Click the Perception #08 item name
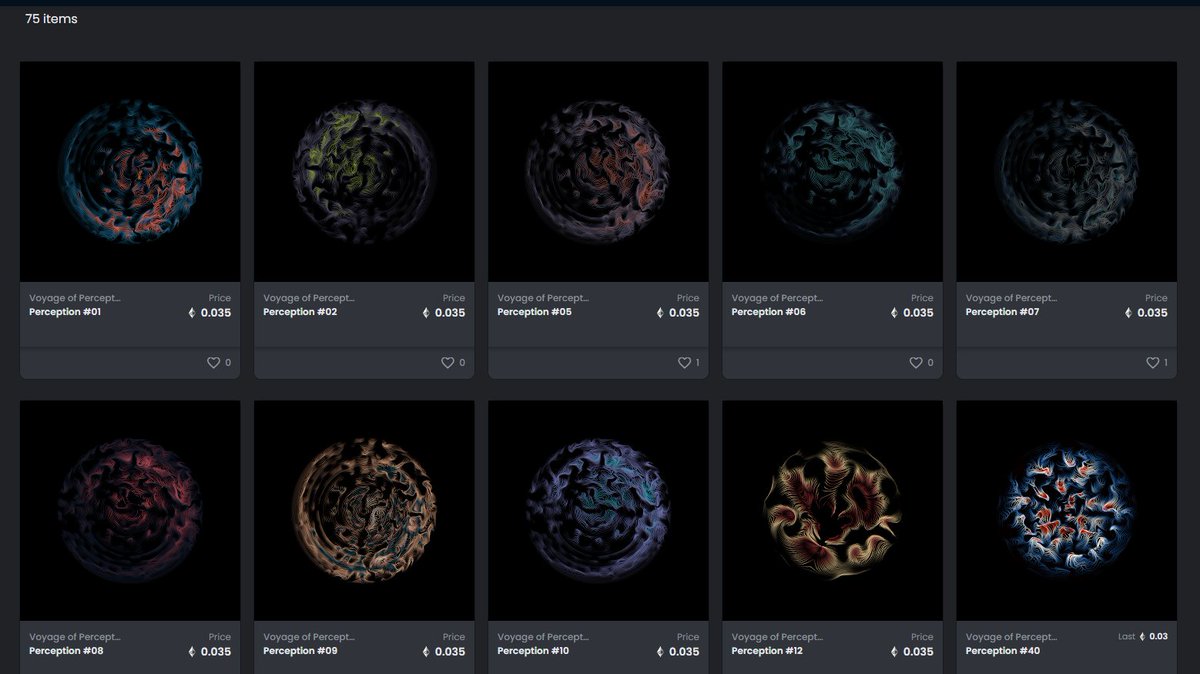The width and height of the screenshot is (1200, 674). click(66, 651)
